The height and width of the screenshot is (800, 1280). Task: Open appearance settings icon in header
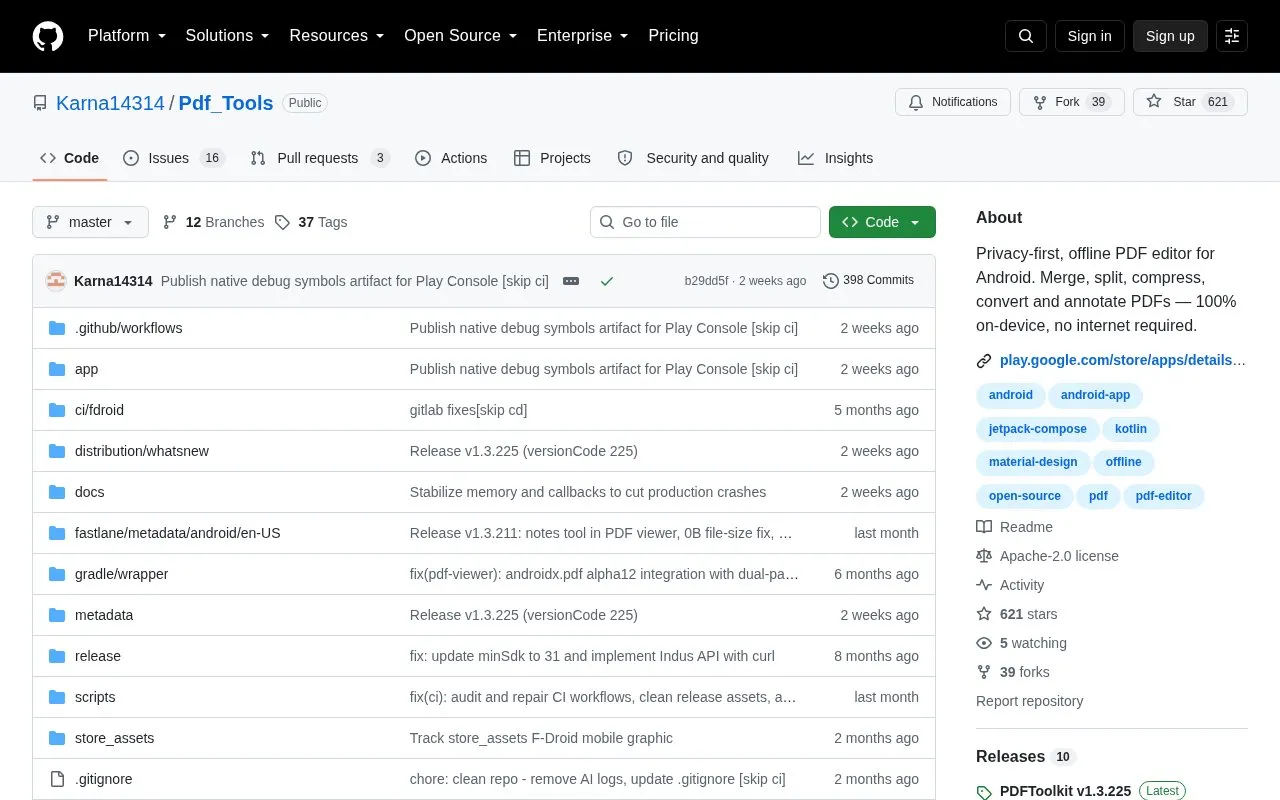point(1232,36)
